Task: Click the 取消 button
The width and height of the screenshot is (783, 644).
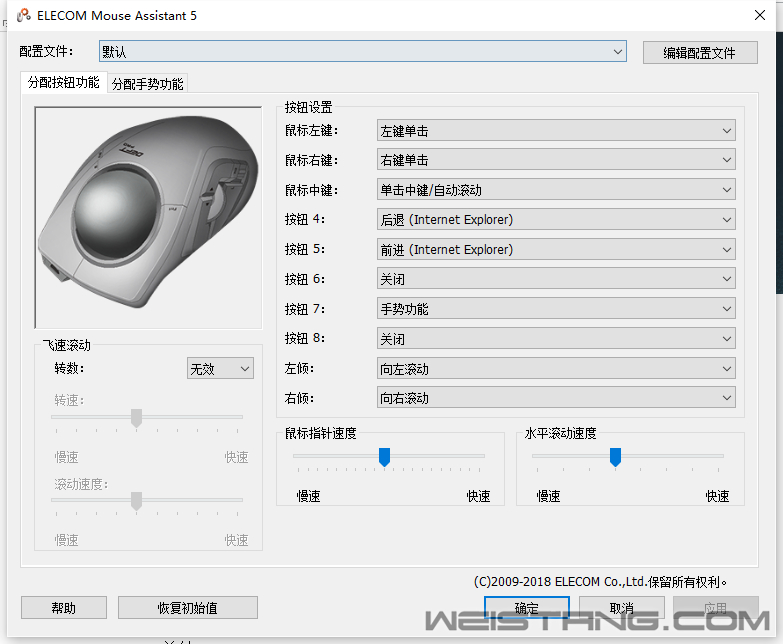Action: [x=622, y=608]
